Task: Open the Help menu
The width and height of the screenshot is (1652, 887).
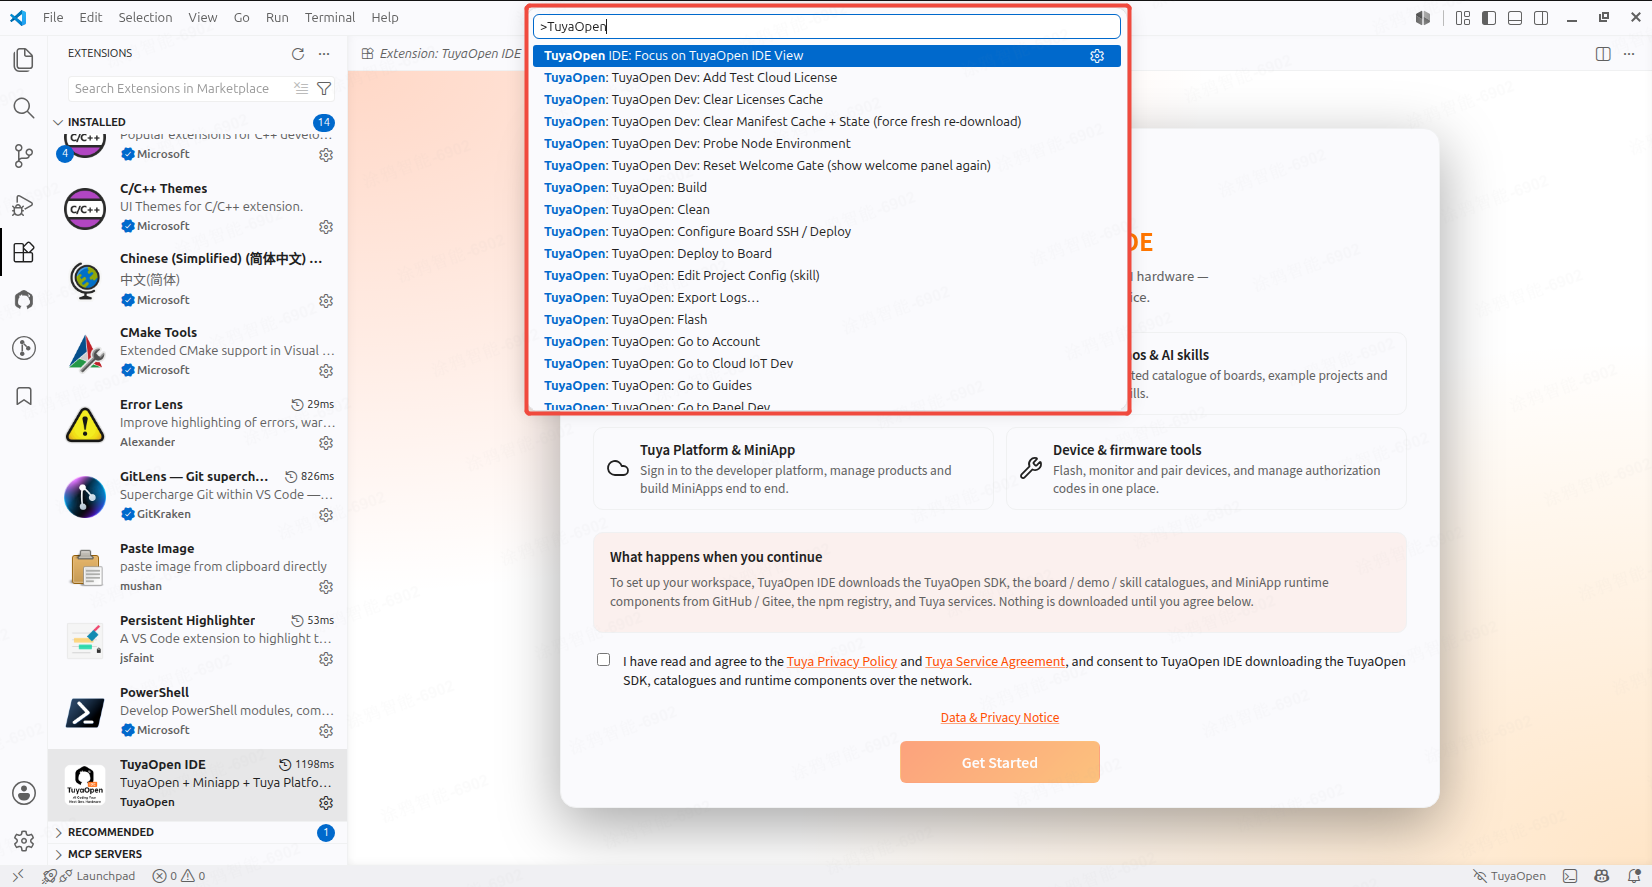Action: [x=385, y=18]
